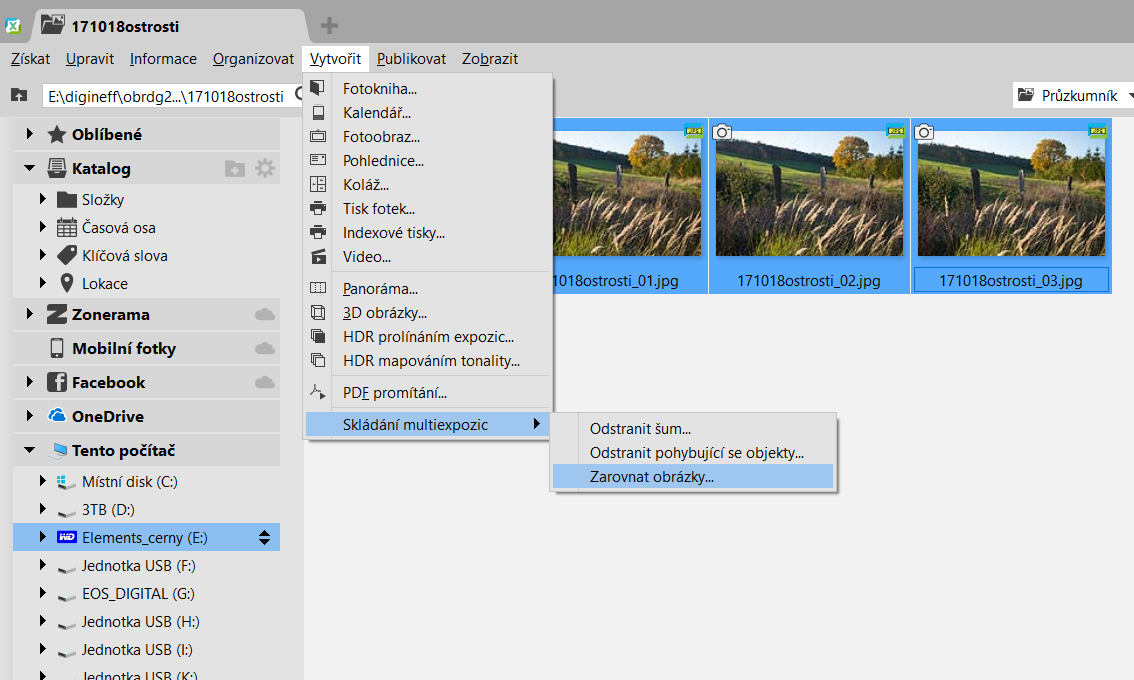The width and height of the screenshot is (1134, 680).
Task: Click the Facebook cloud icon
Action: coord(265,382)
